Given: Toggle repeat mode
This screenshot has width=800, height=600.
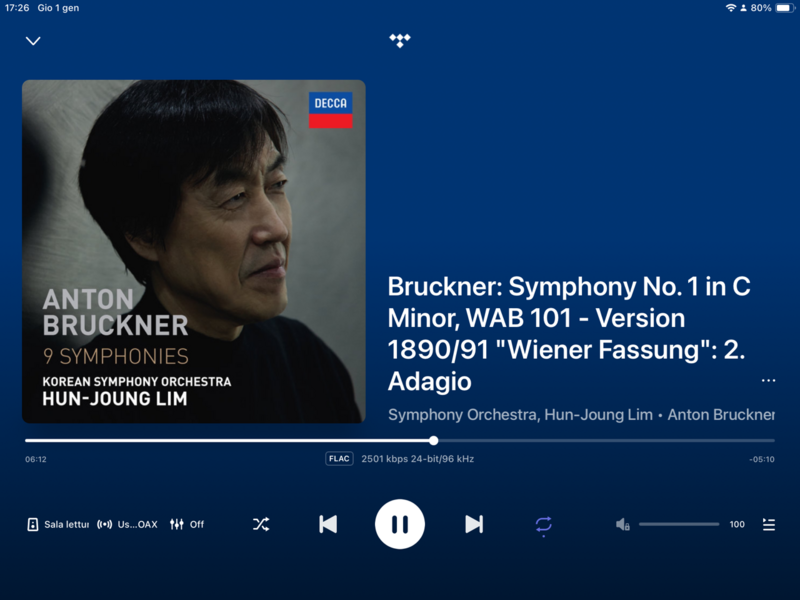Looking at the screenshot, I should pyautogui.click(x=543, y=526).
